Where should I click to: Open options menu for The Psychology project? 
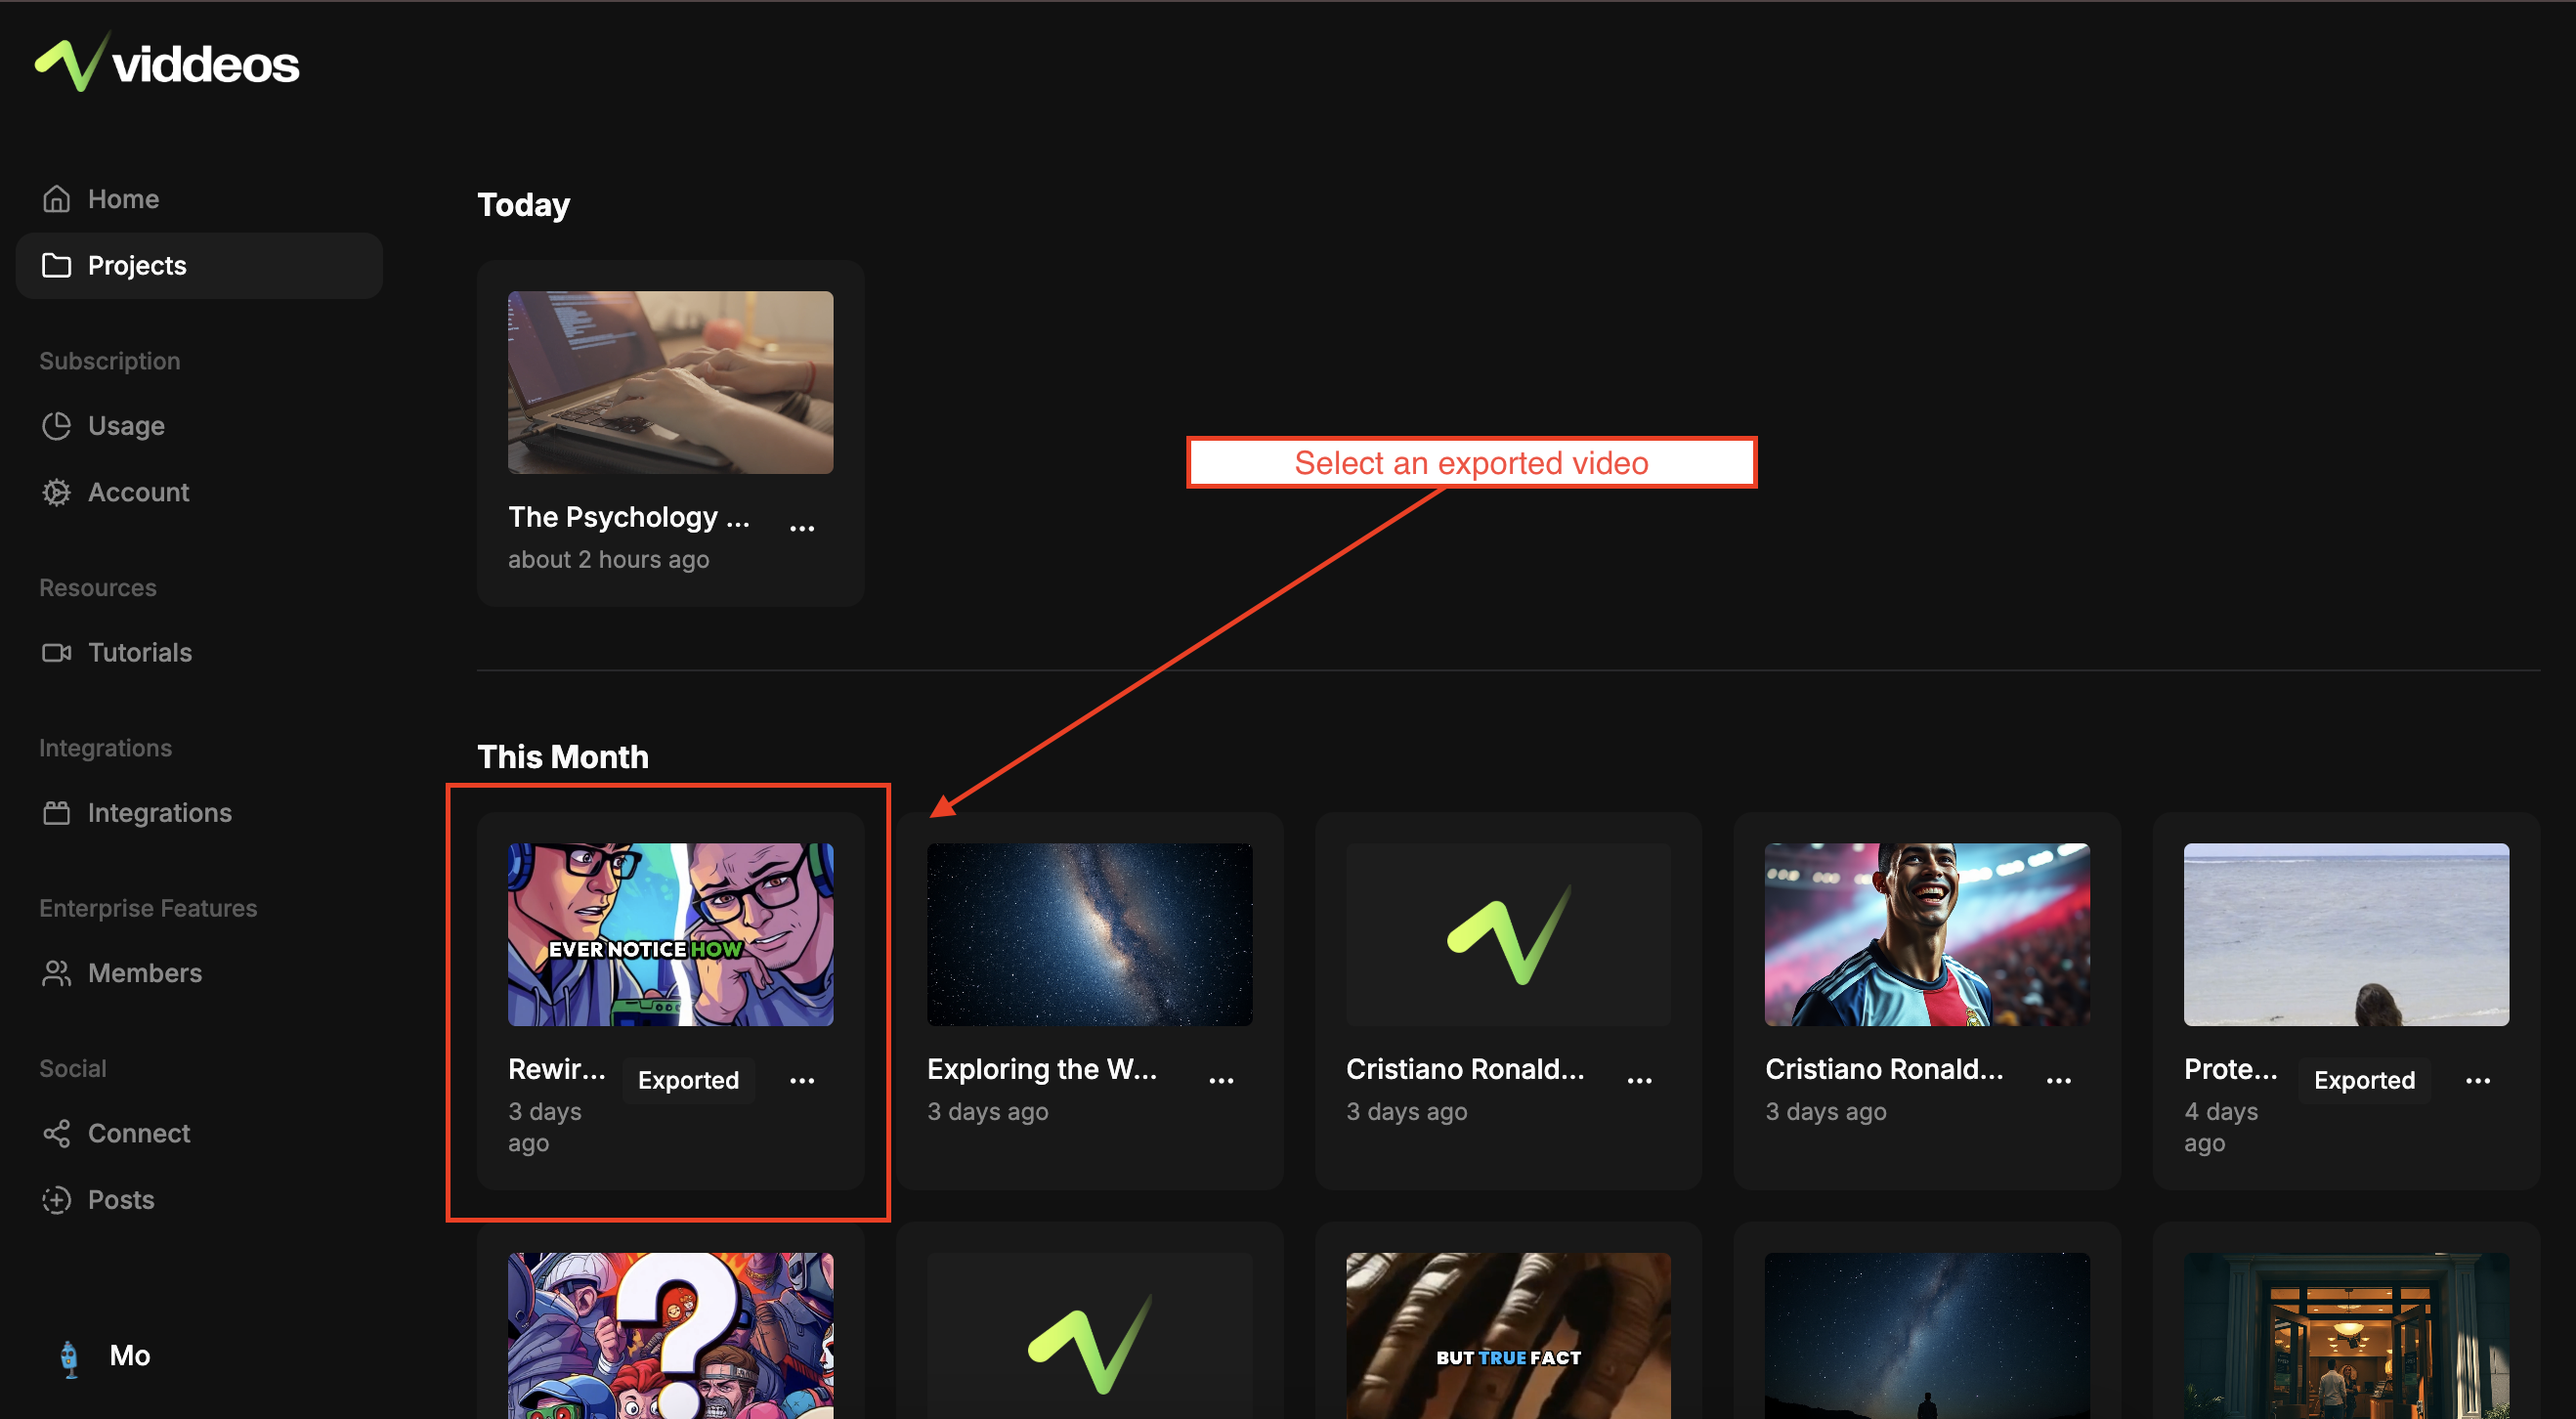click(x=802, y=528)
